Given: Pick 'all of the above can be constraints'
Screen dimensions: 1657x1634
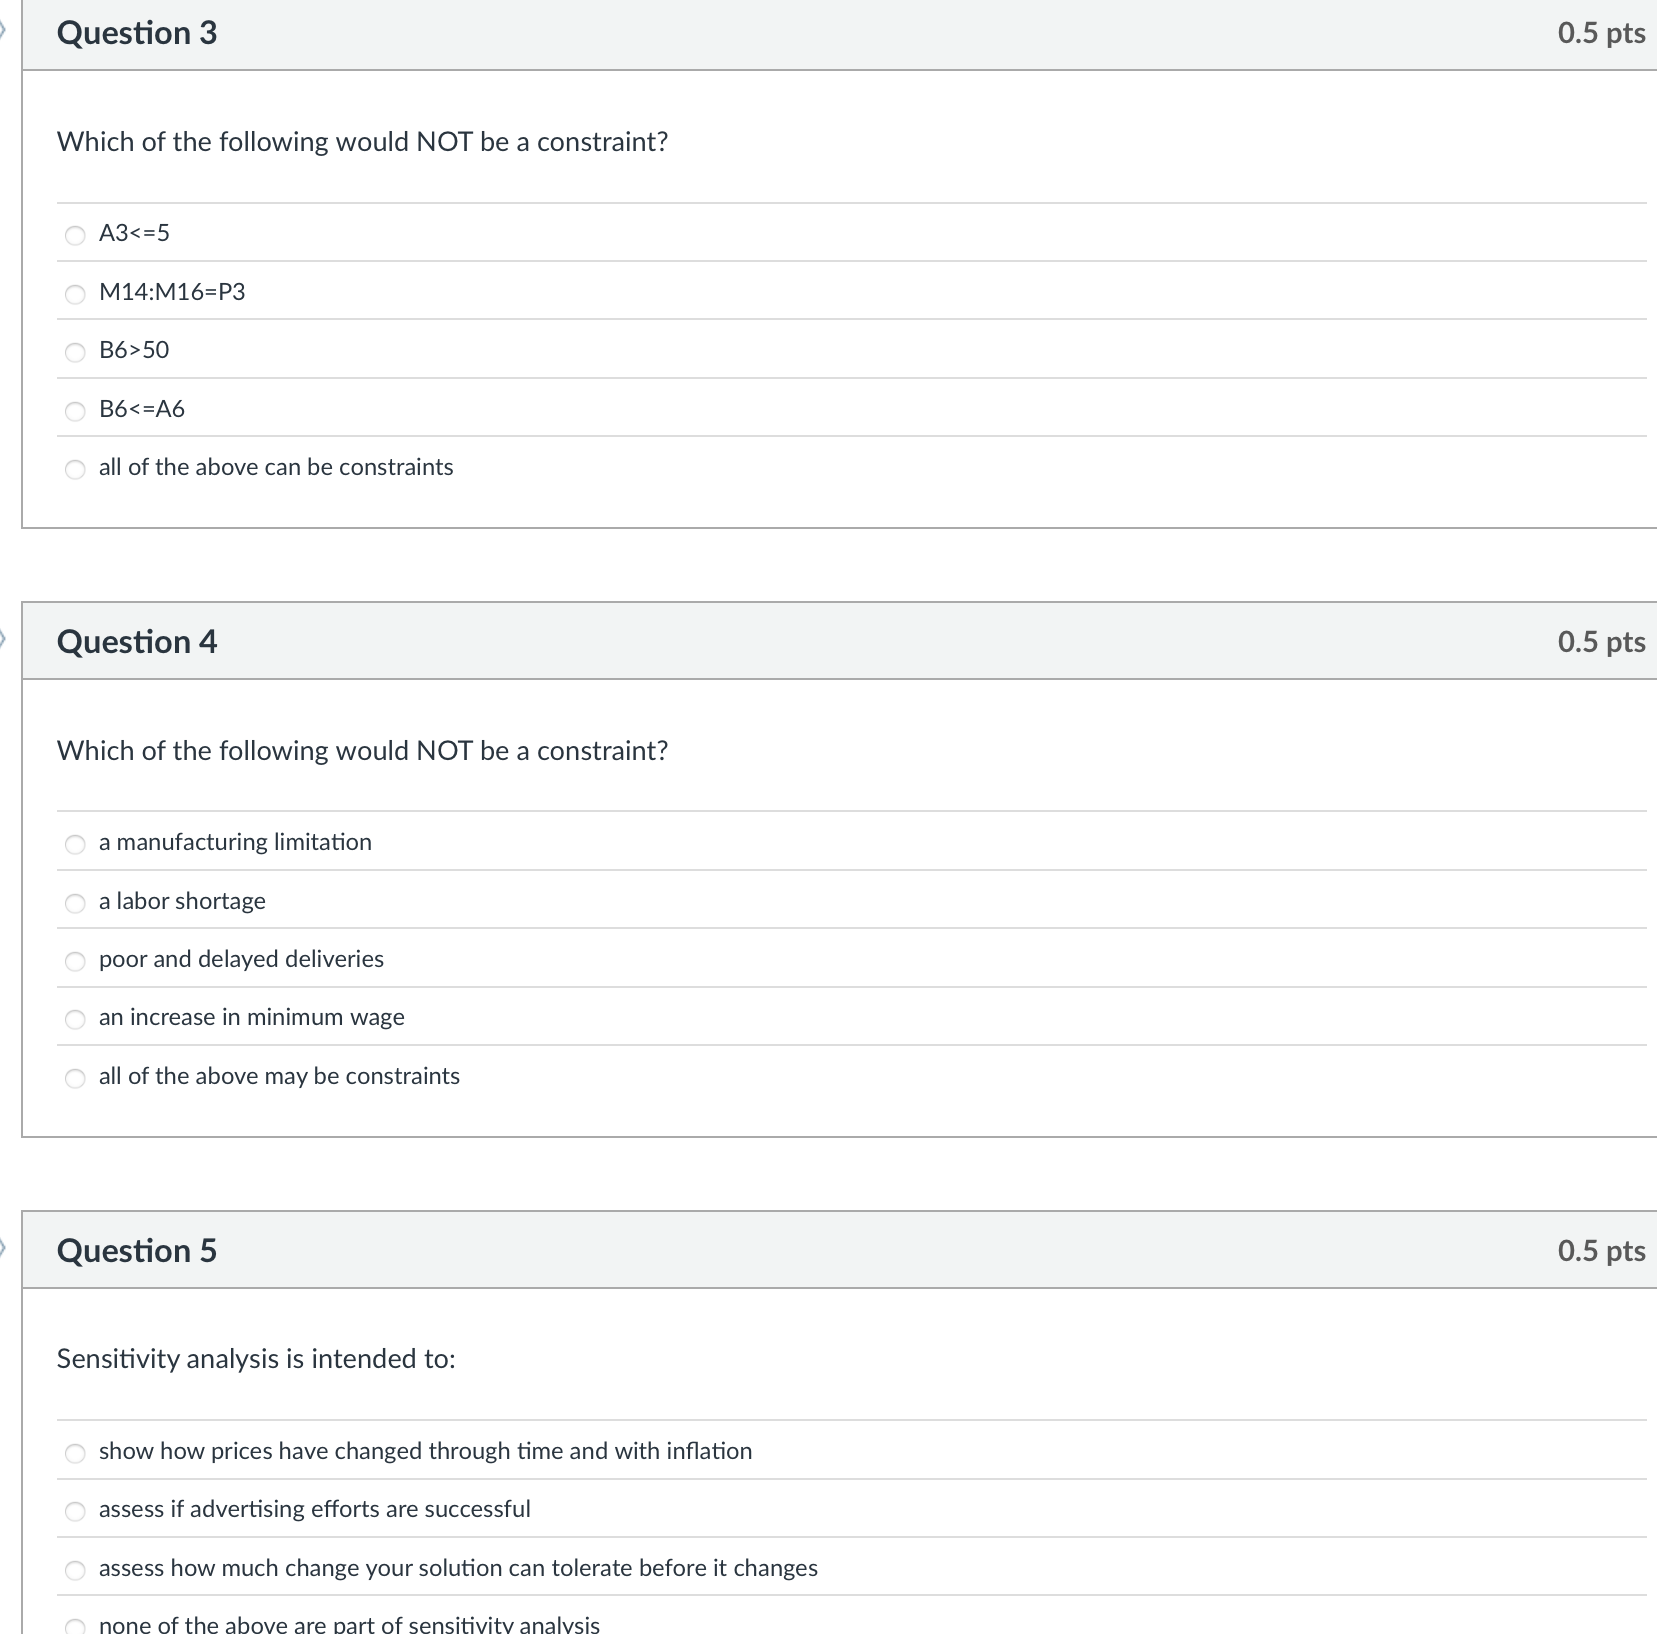Looking at the screenshot, I should [x=75, y=469].
